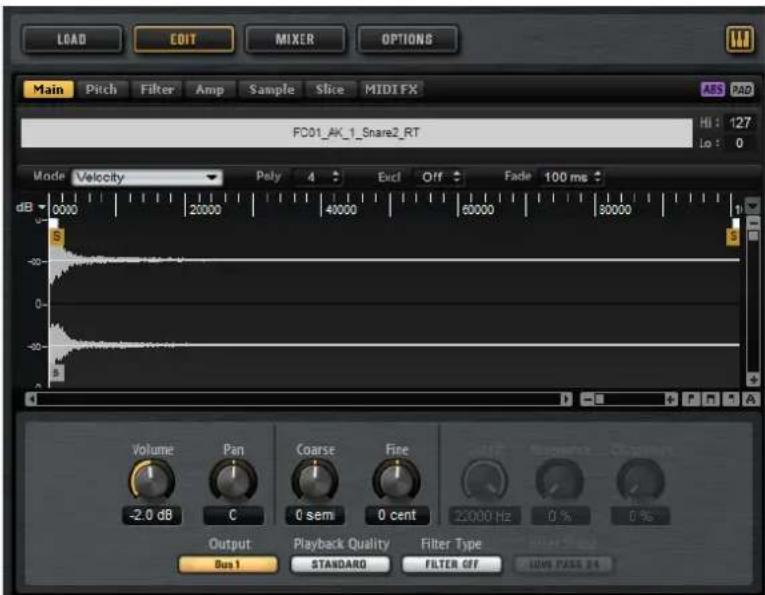Click the Hi velocity value 127
The height and width of the screenshot is (595, 765).
coord(740,122)
